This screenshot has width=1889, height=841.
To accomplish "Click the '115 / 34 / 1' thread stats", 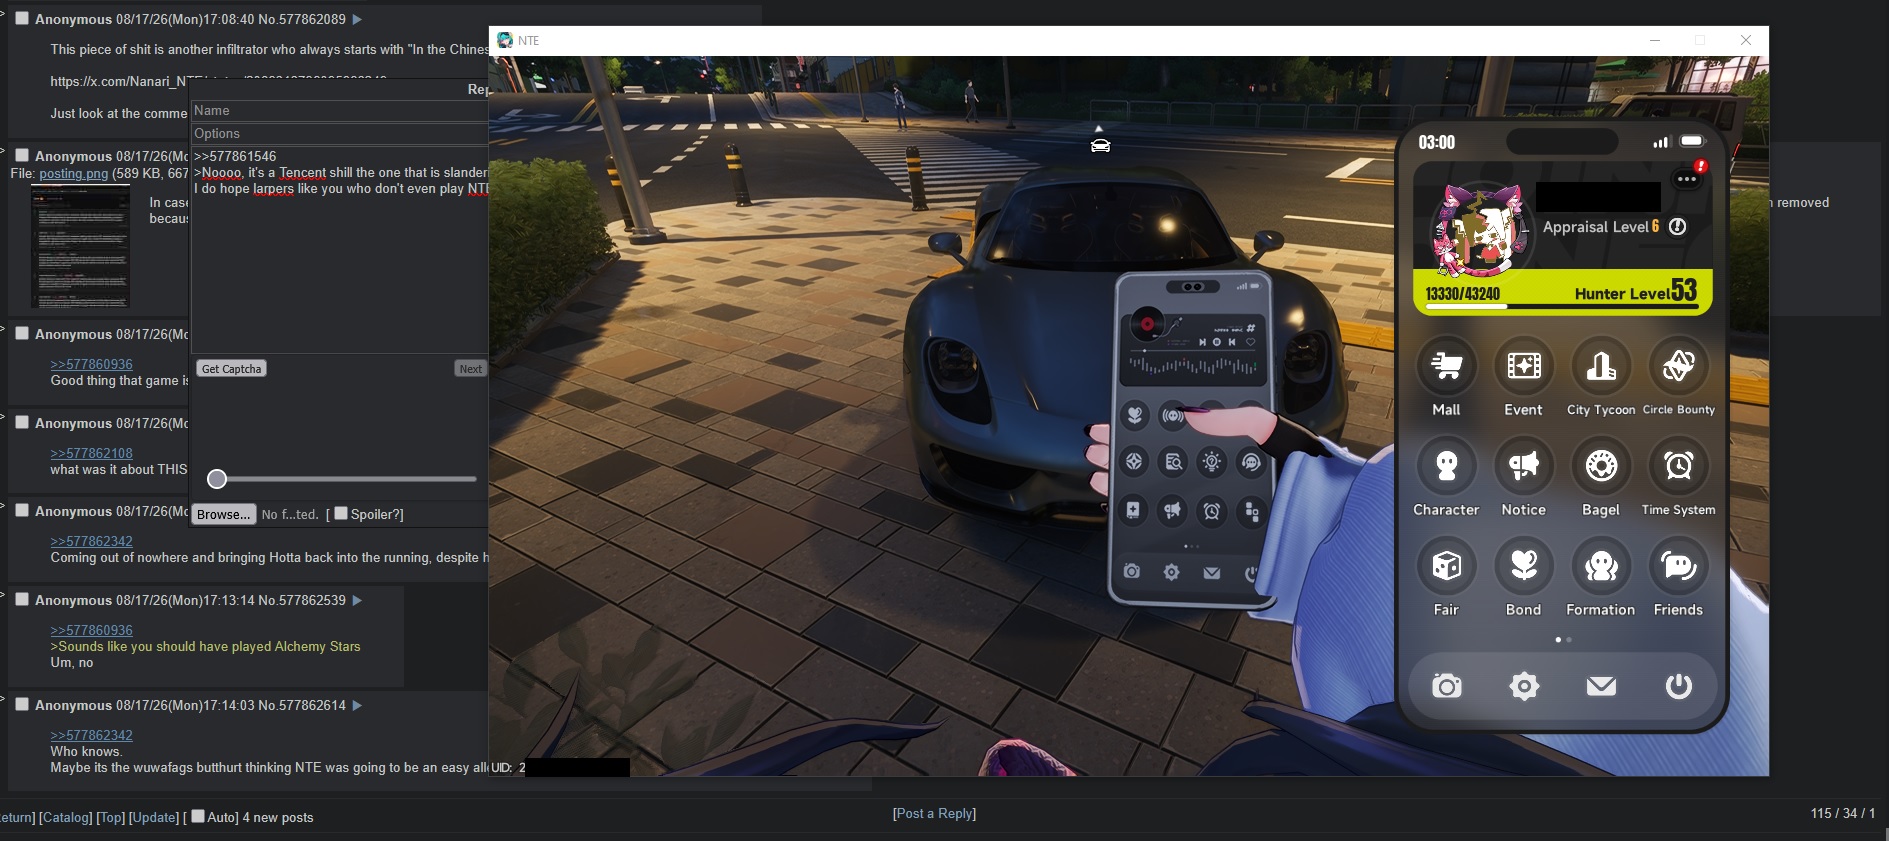I will click(1842, 813).
